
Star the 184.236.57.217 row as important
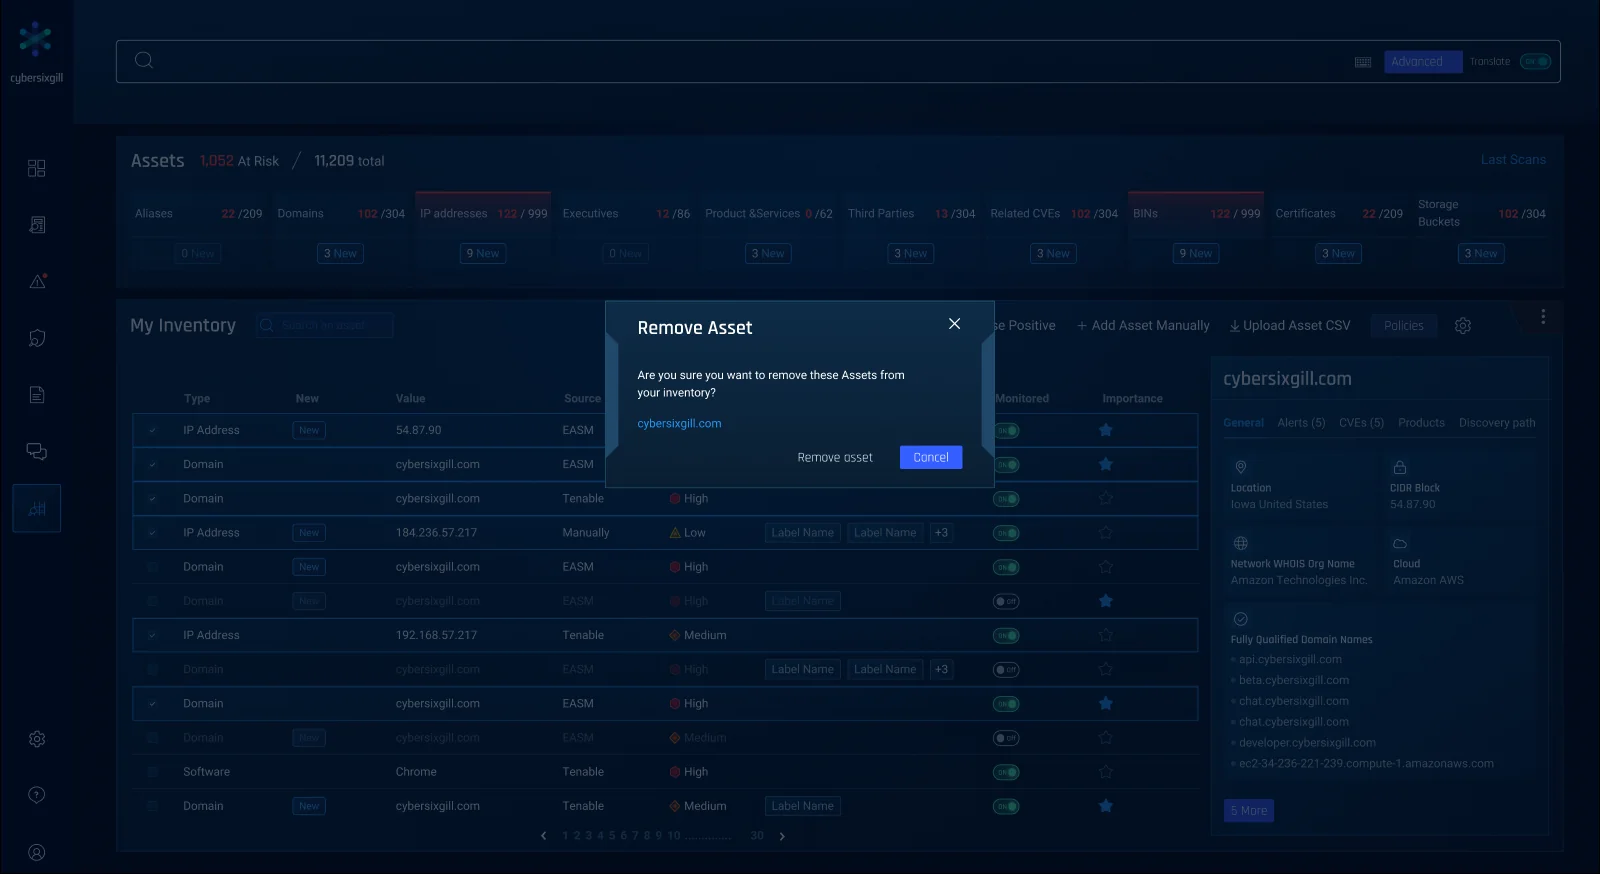tap(1106, 533)
